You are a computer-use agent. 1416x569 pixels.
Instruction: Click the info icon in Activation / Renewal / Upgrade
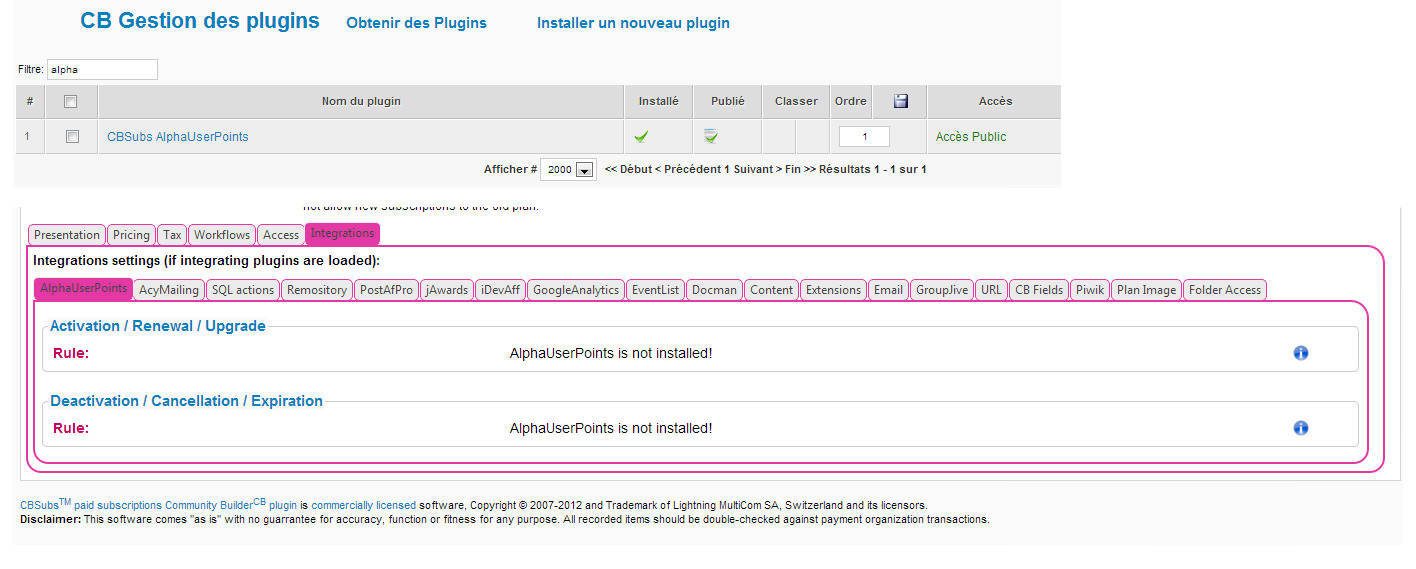click(x=1301, y=353)
